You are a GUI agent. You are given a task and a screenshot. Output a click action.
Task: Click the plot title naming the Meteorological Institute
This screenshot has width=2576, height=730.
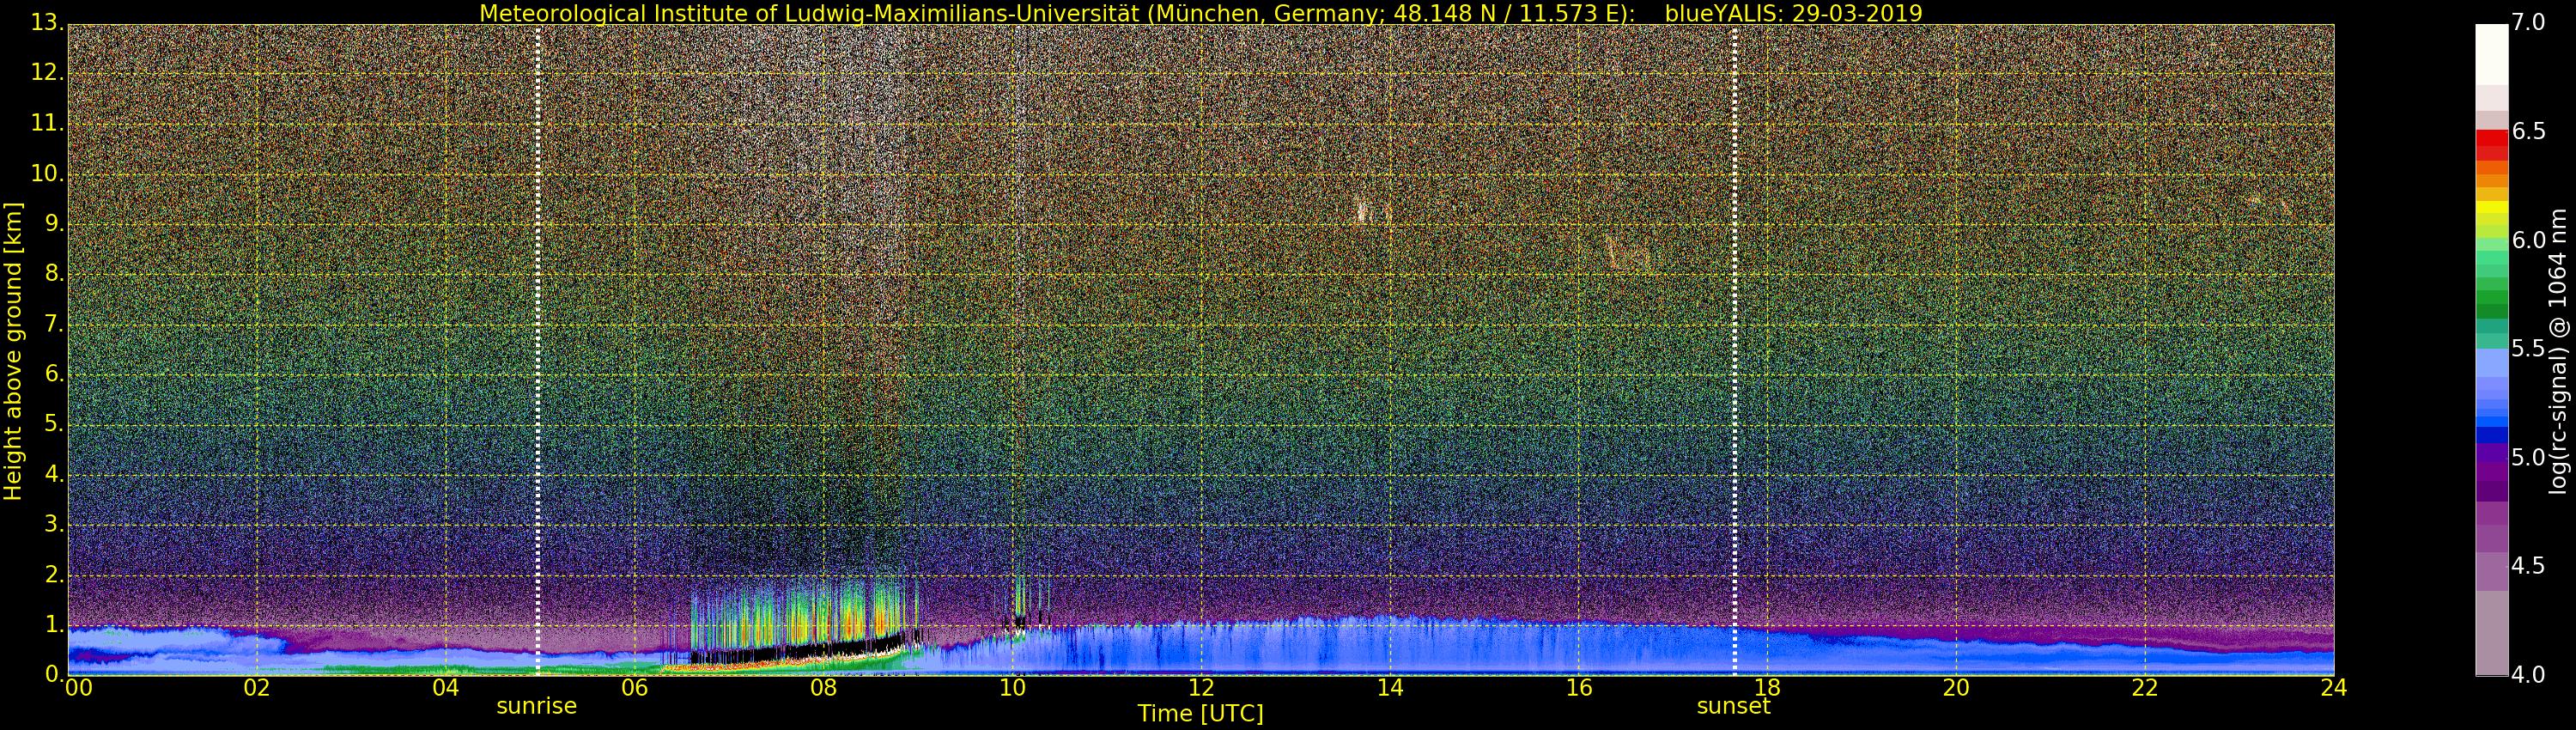(1201, 13)
